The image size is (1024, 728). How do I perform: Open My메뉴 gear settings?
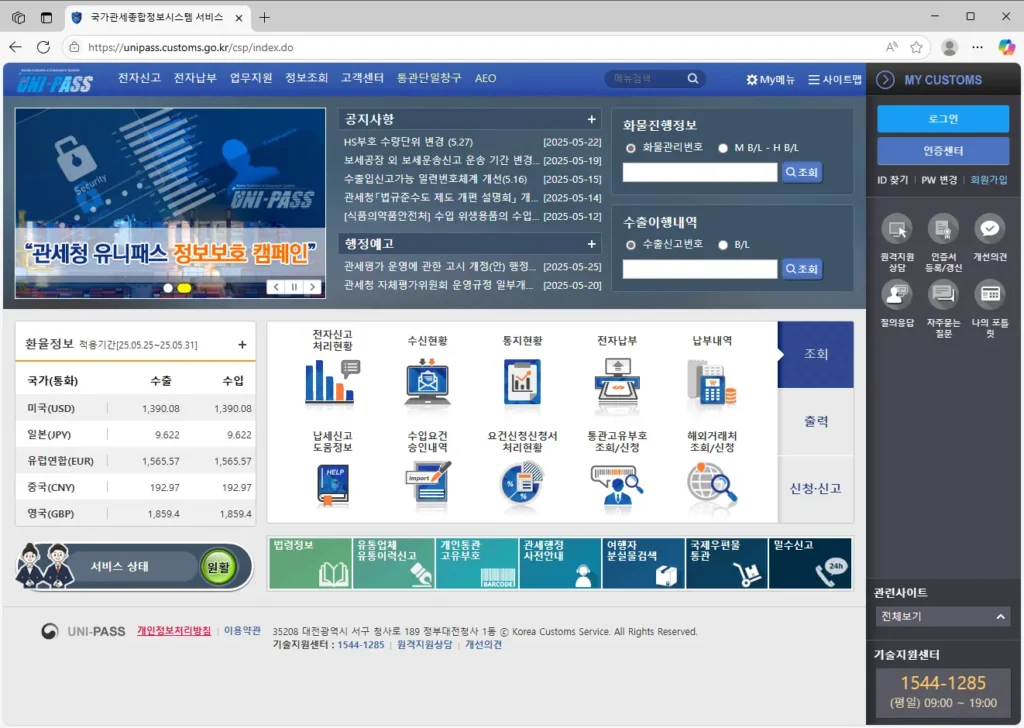pos(771,80)
